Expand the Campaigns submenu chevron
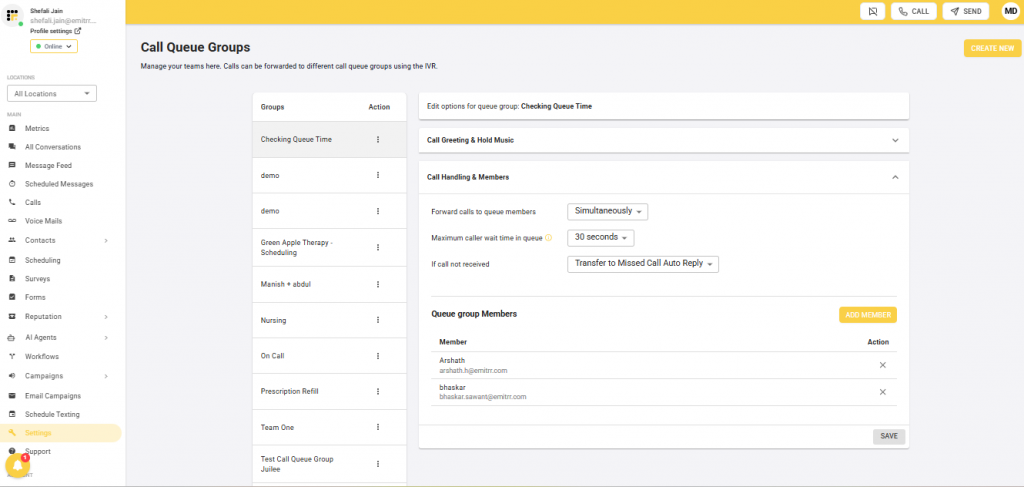 pos(106,376)
